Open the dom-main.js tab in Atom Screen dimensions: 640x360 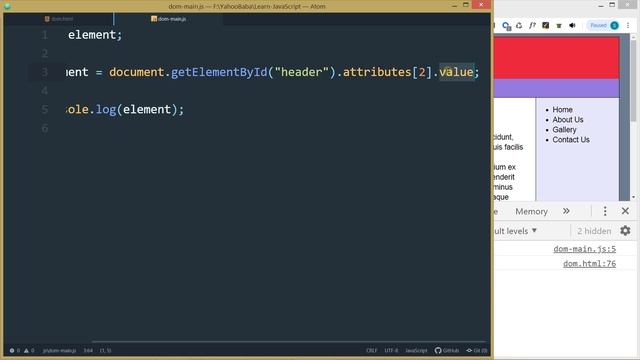point(168,19)
